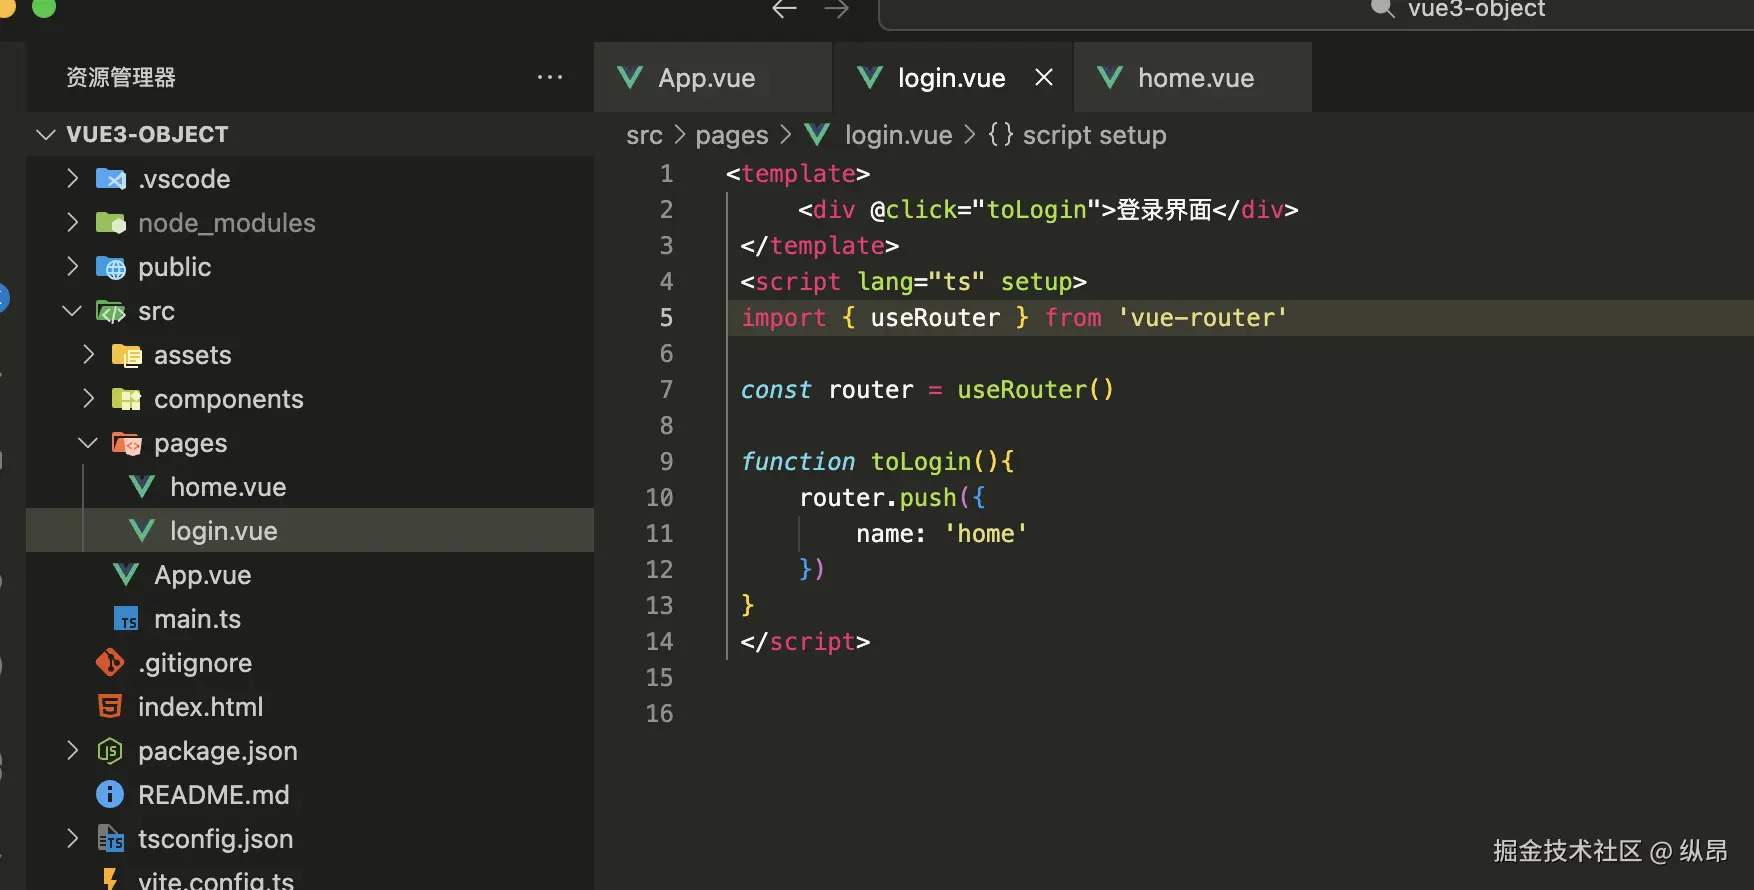This screenshot has width=1754, height=890.
Task: Click the assets folder icon
Action: pyautogui.click(x=127, y=355)
